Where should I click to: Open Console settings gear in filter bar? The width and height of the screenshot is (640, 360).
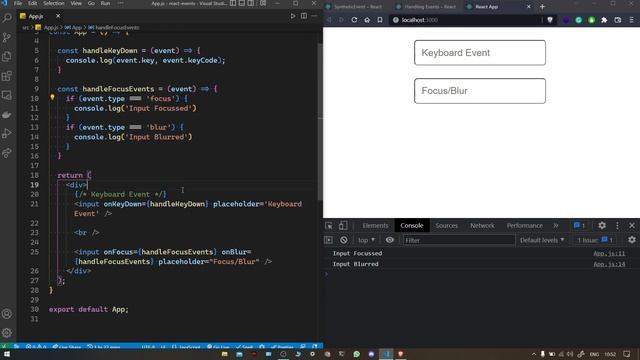[632, 240]
